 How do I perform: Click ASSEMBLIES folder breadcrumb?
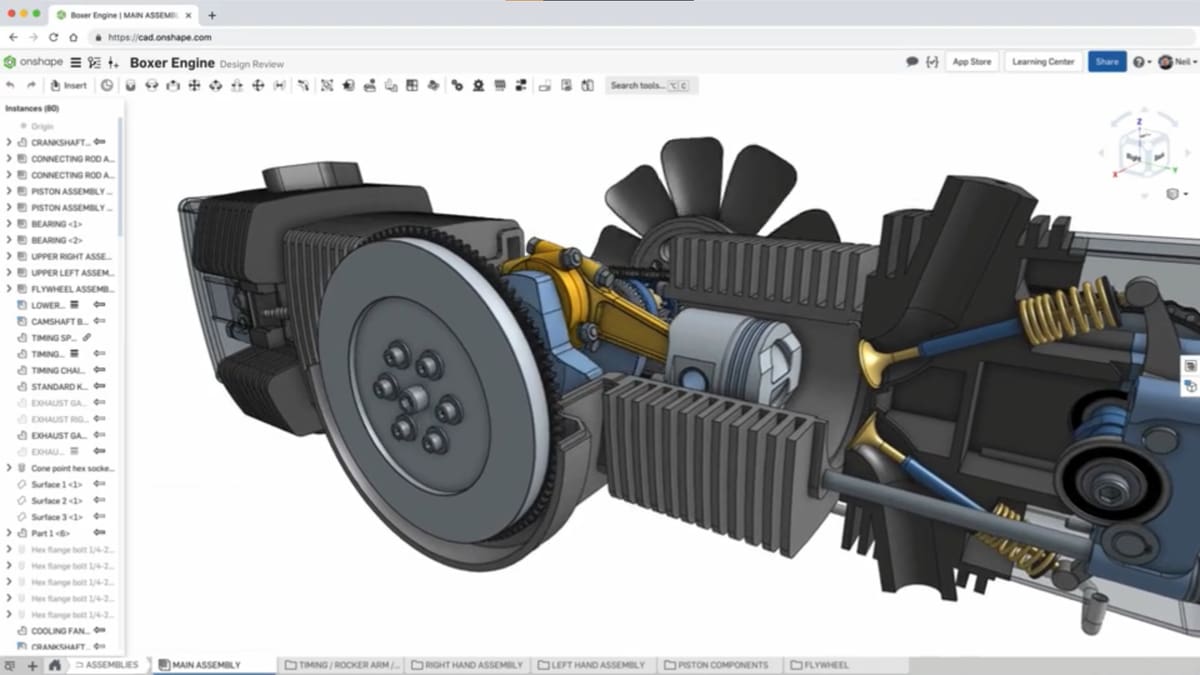click(x=107, y=665)
